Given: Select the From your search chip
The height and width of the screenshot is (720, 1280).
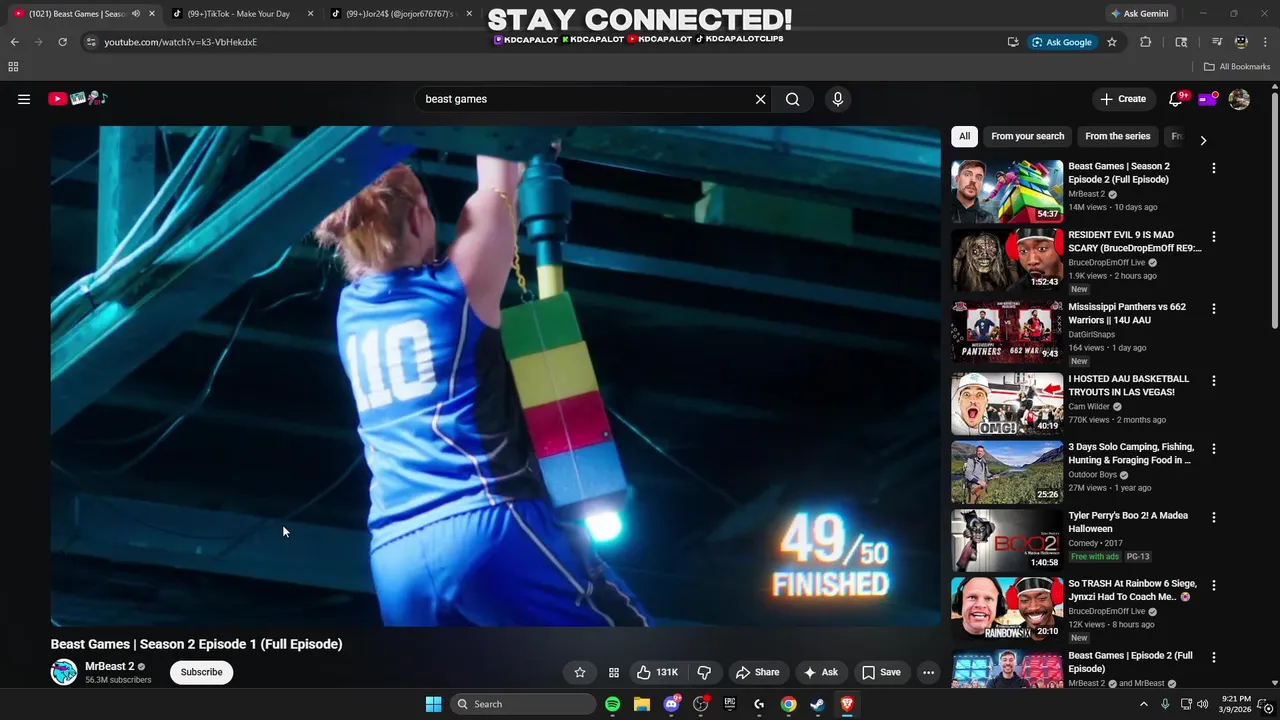Looking at the screenshot, I should coord(1028,136).
